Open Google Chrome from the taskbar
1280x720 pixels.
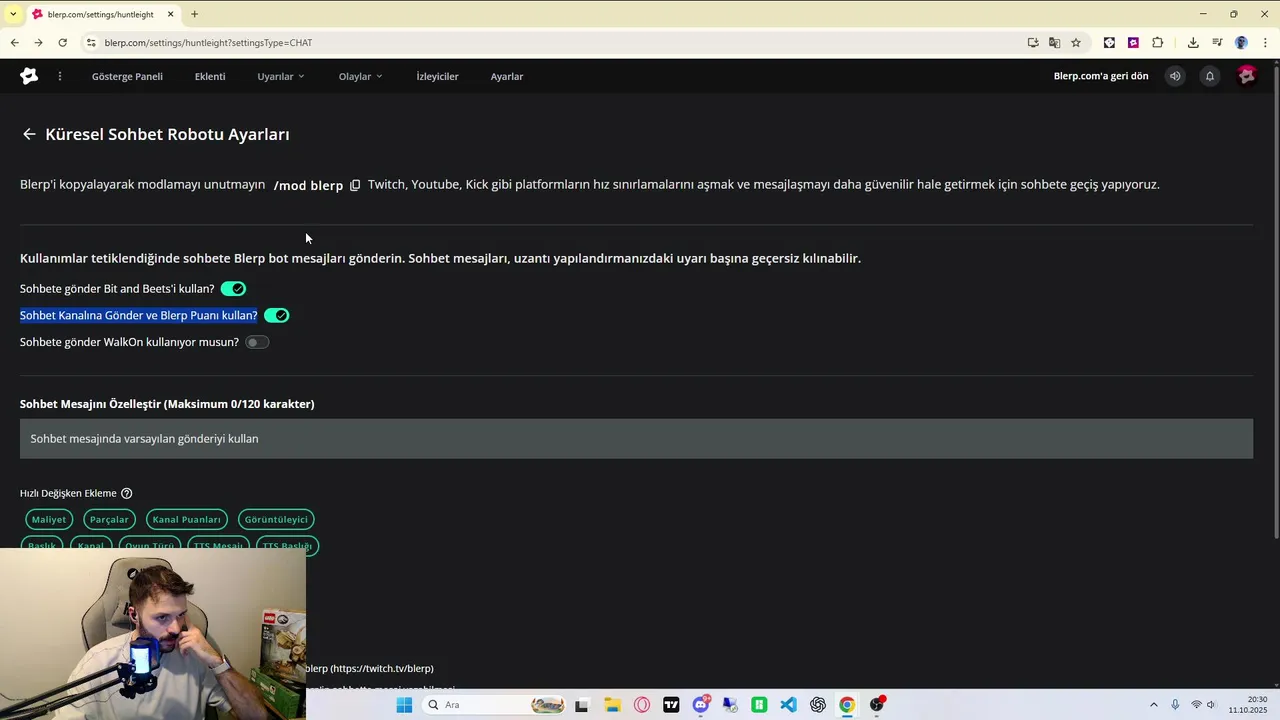pyautogui.click(x=847, y=705)
